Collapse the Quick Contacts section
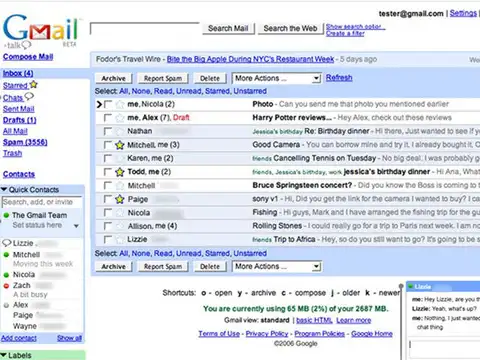 coord(4,190)
